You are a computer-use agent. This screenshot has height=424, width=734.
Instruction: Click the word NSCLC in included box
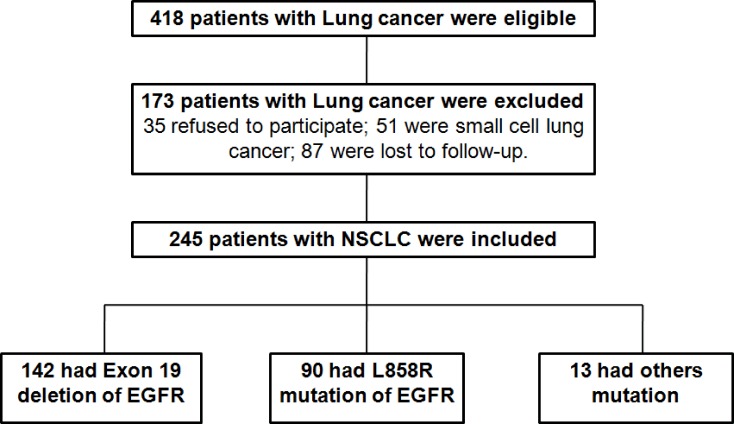[376, 239]
